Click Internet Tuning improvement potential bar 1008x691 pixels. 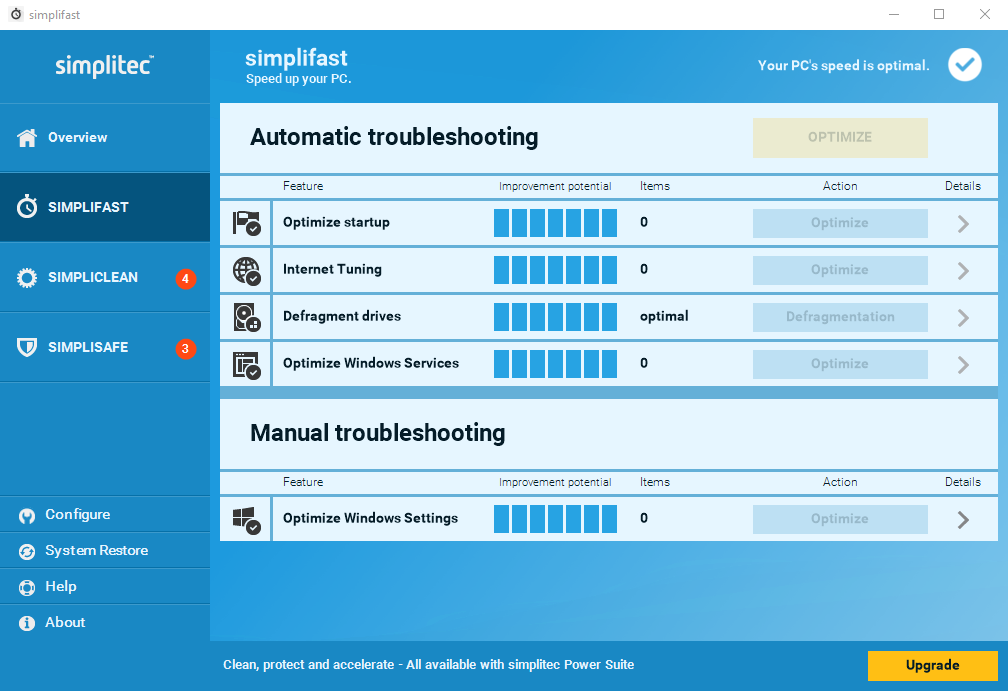pos(555,270)
